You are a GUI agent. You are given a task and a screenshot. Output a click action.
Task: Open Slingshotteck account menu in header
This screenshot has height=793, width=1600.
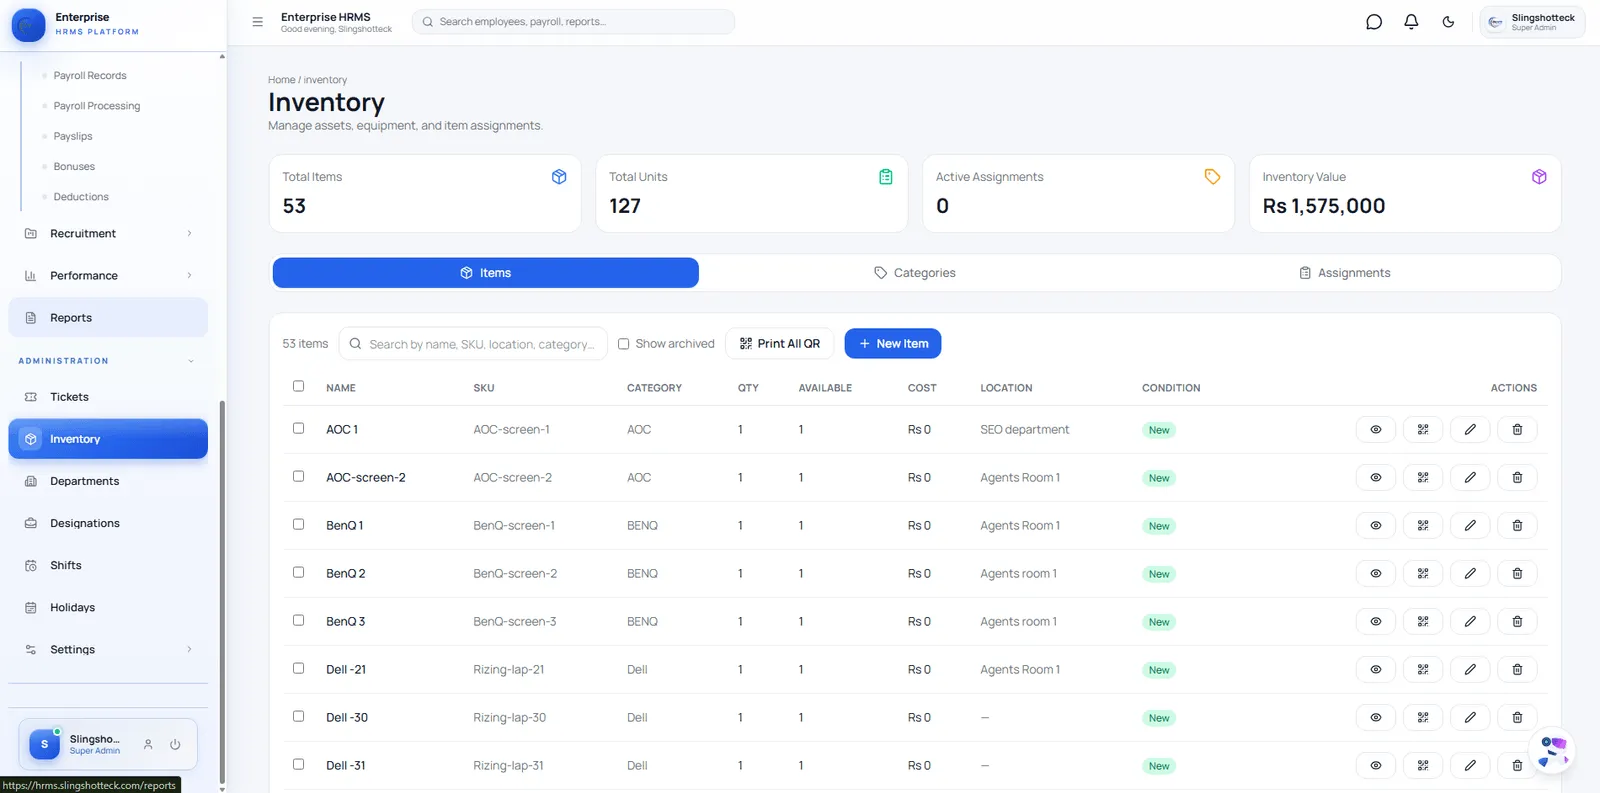point(1532,22)
